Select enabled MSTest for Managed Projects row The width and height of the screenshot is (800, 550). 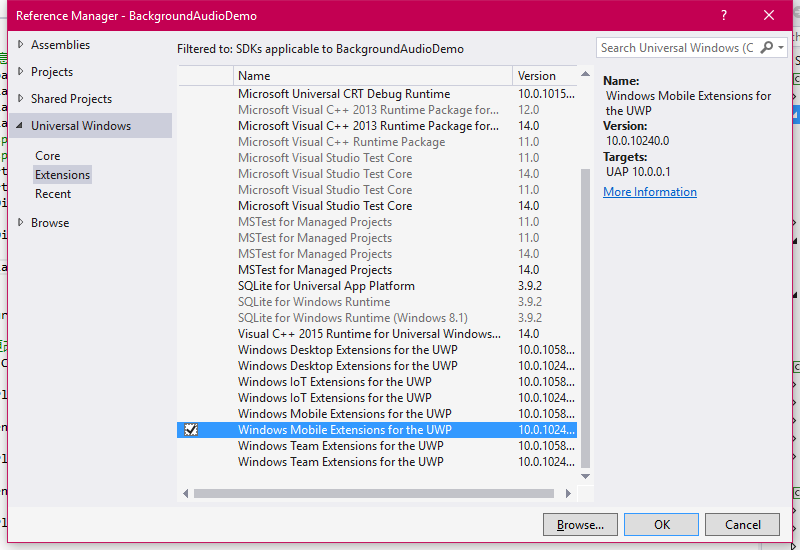(x=377, y=270)
